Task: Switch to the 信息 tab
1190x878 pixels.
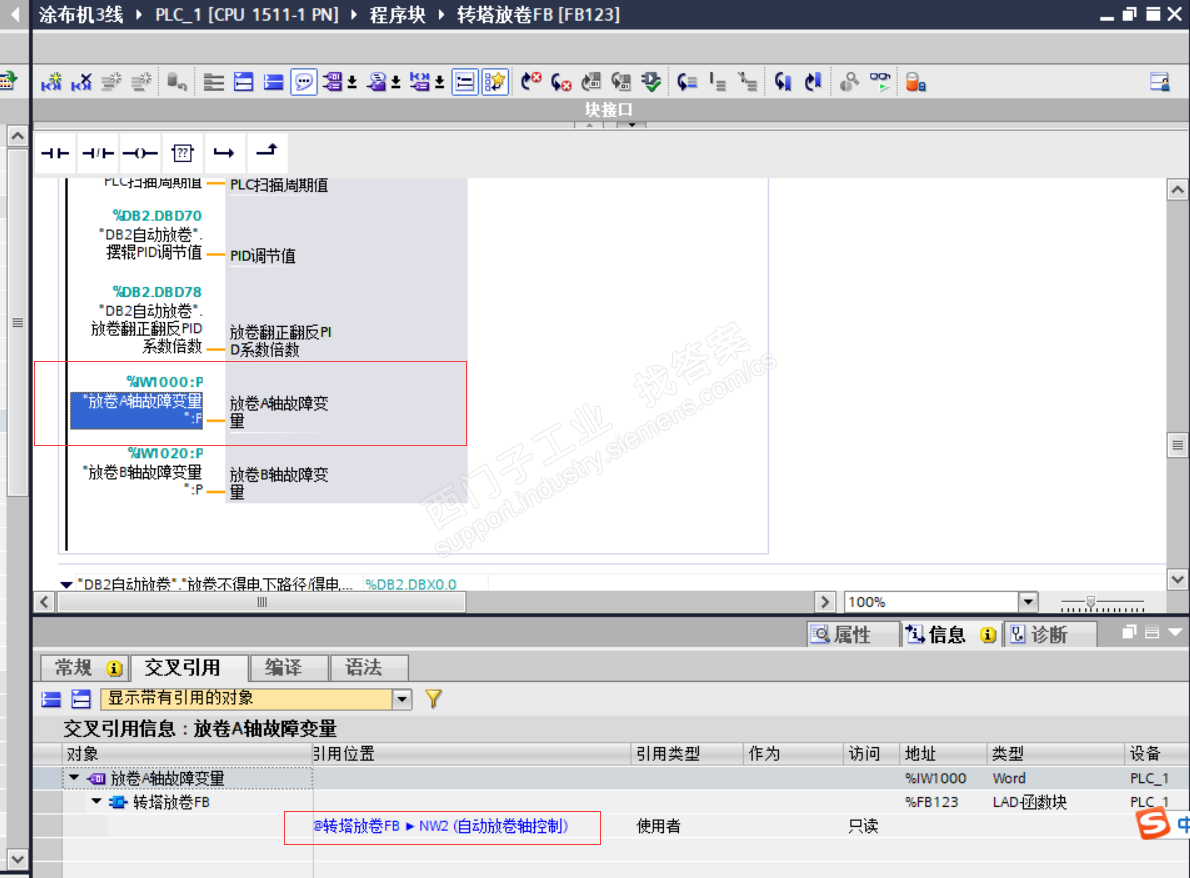Action: (951, 634)
